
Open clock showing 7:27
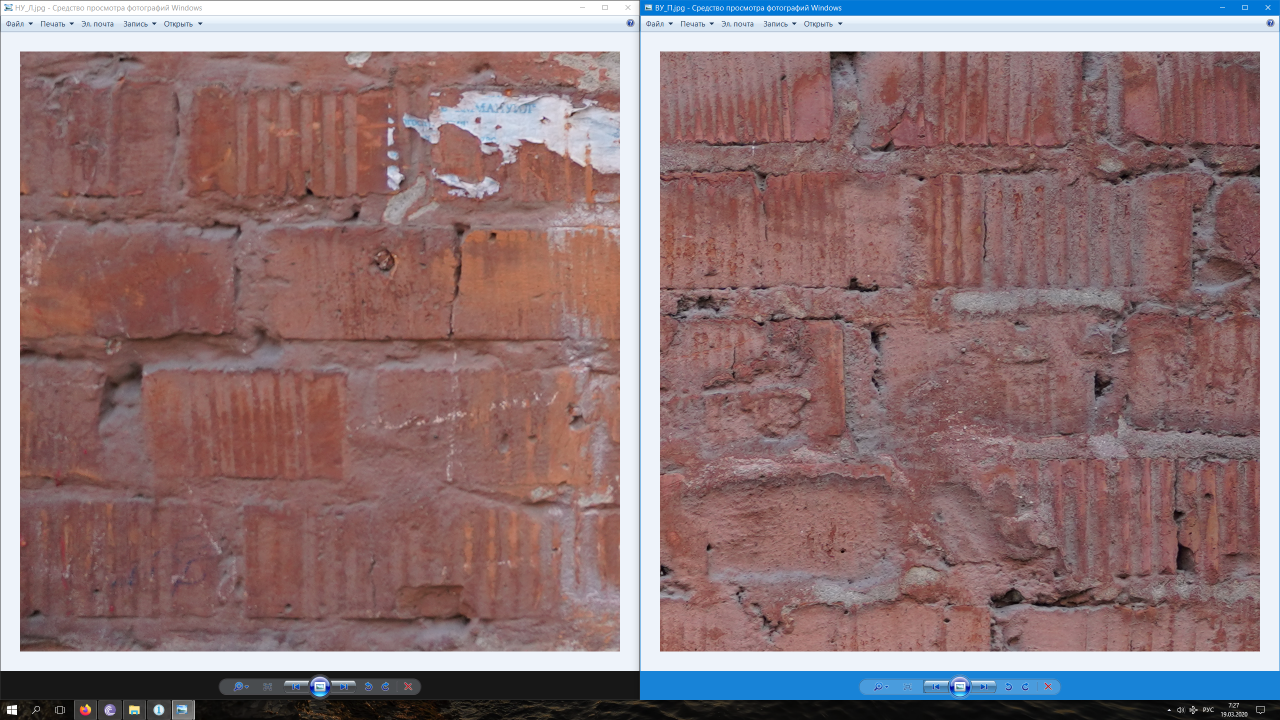1234,710
